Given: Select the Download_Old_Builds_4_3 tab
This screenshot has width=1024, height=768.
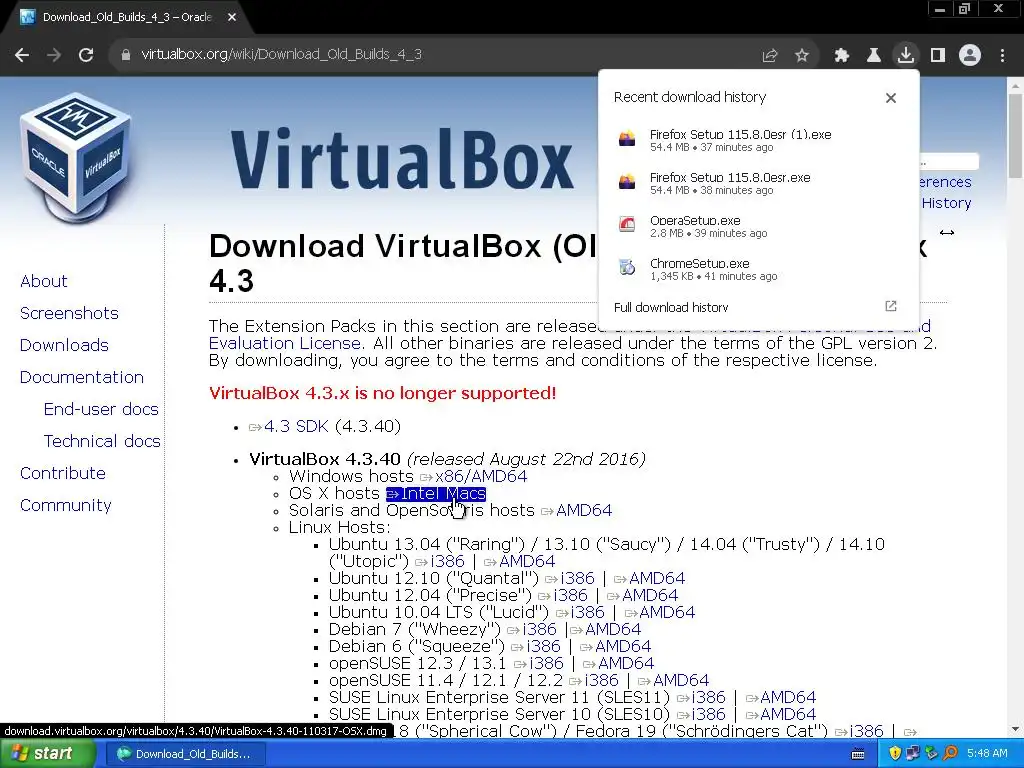Looking at the screenshot, I should click(127, 18).
